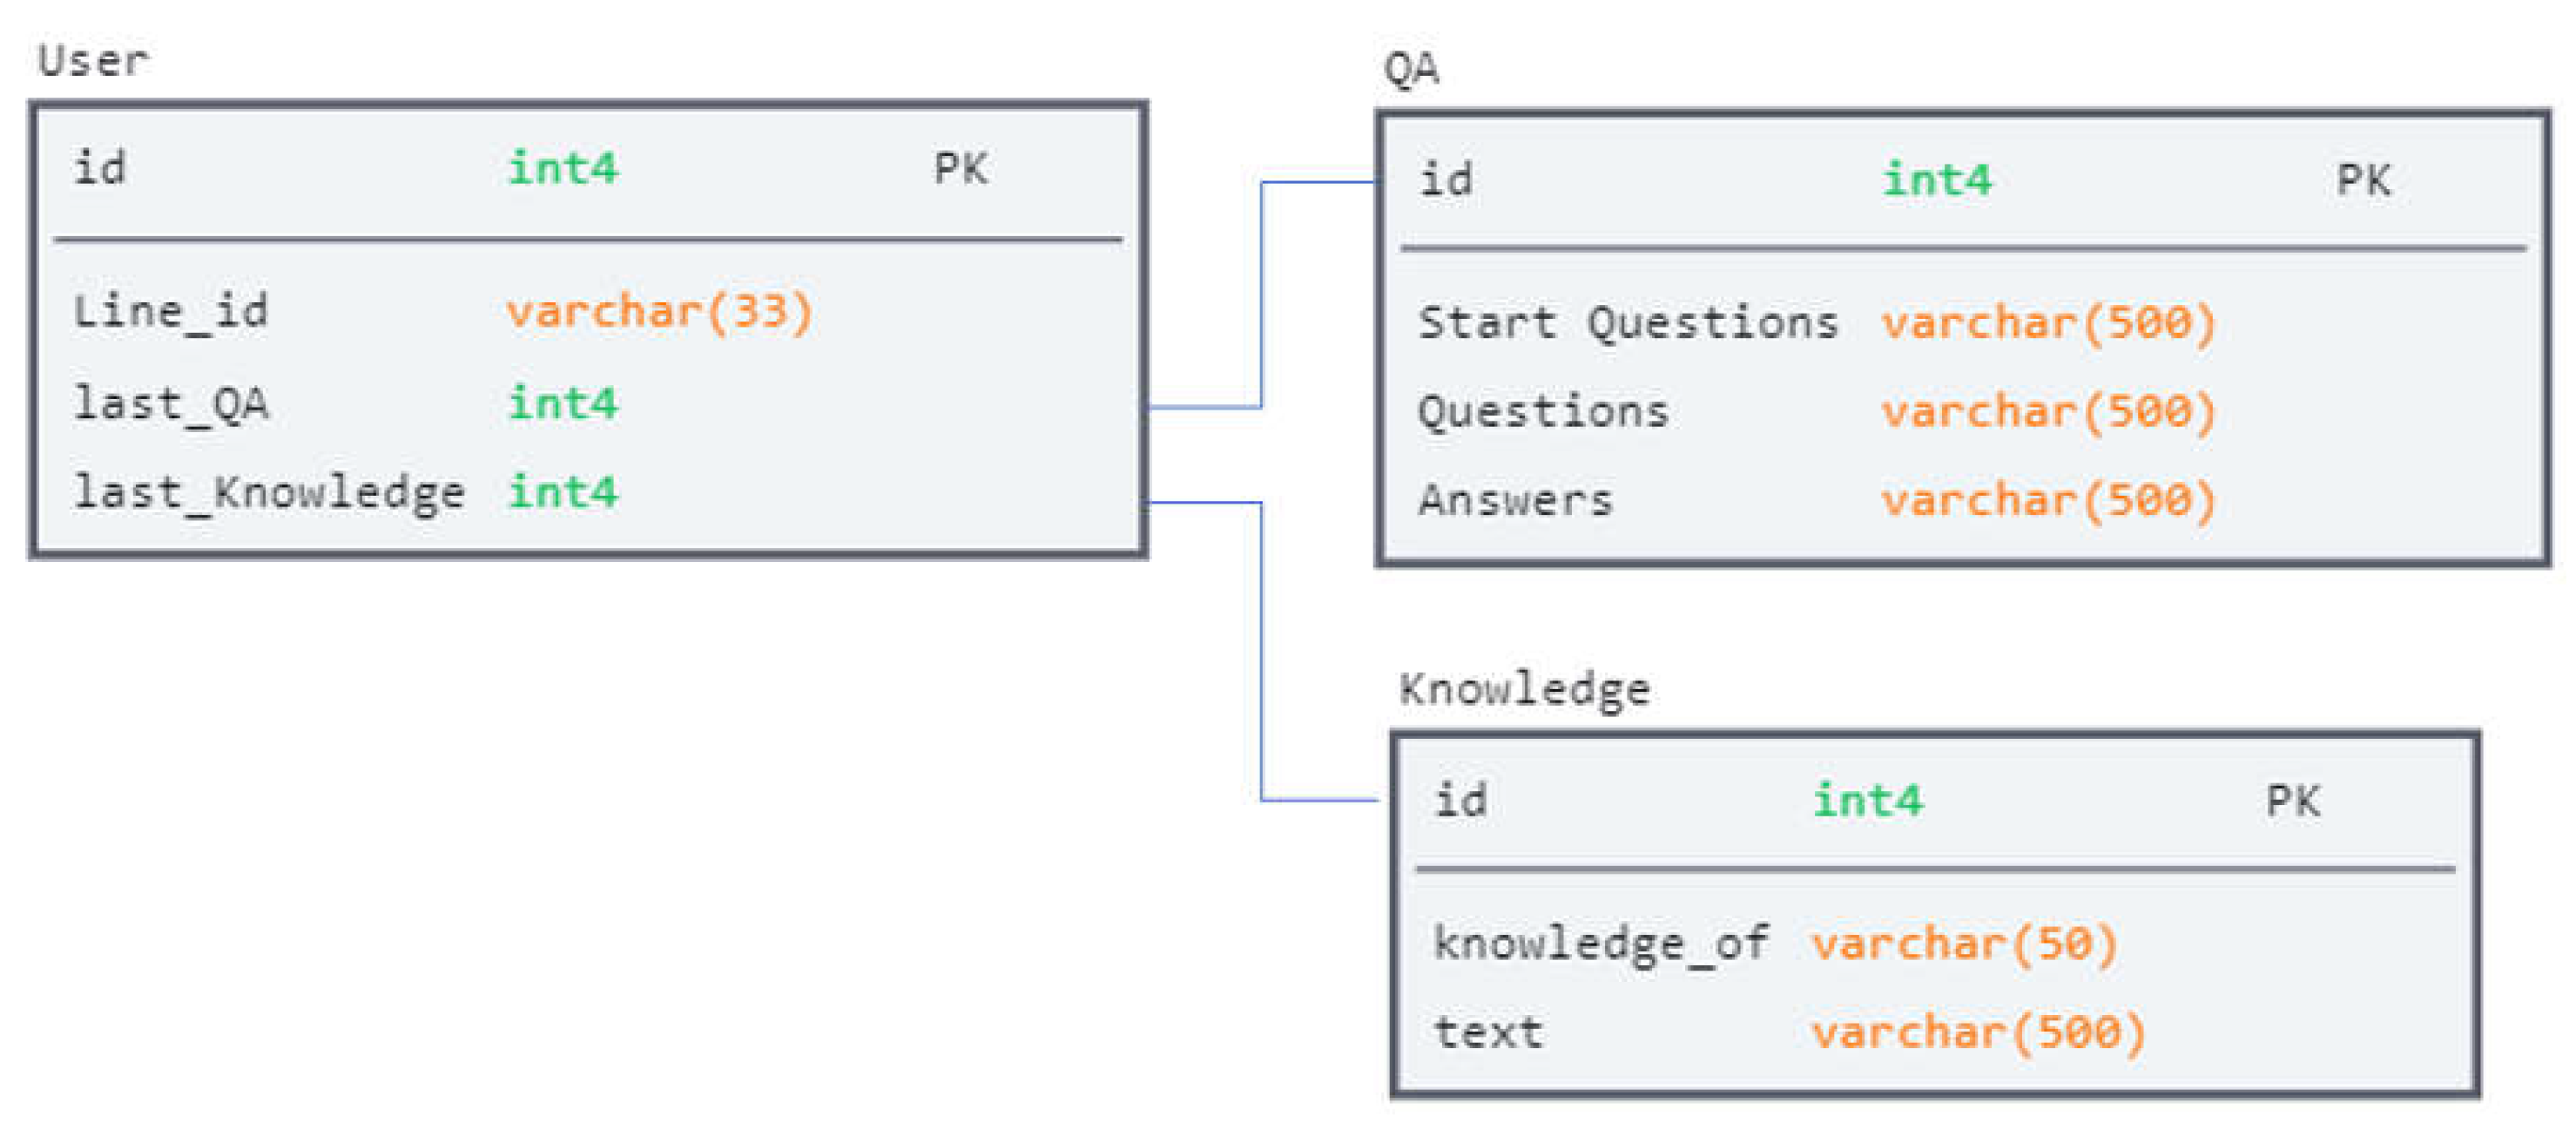Click the last_Knowledge field name
This screenshot has width=2576, height=1130.
pyautogui.click(x=270, y=493)
